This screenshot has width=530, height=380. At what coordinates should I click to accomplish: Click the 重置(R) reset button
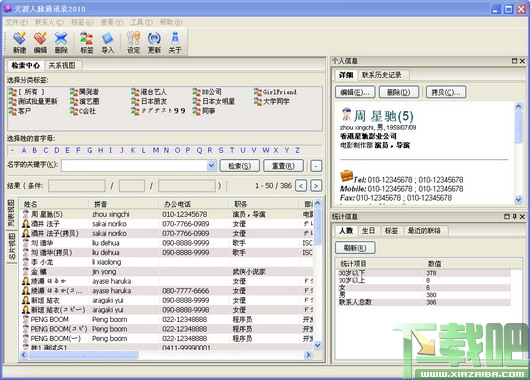(283, 166)
